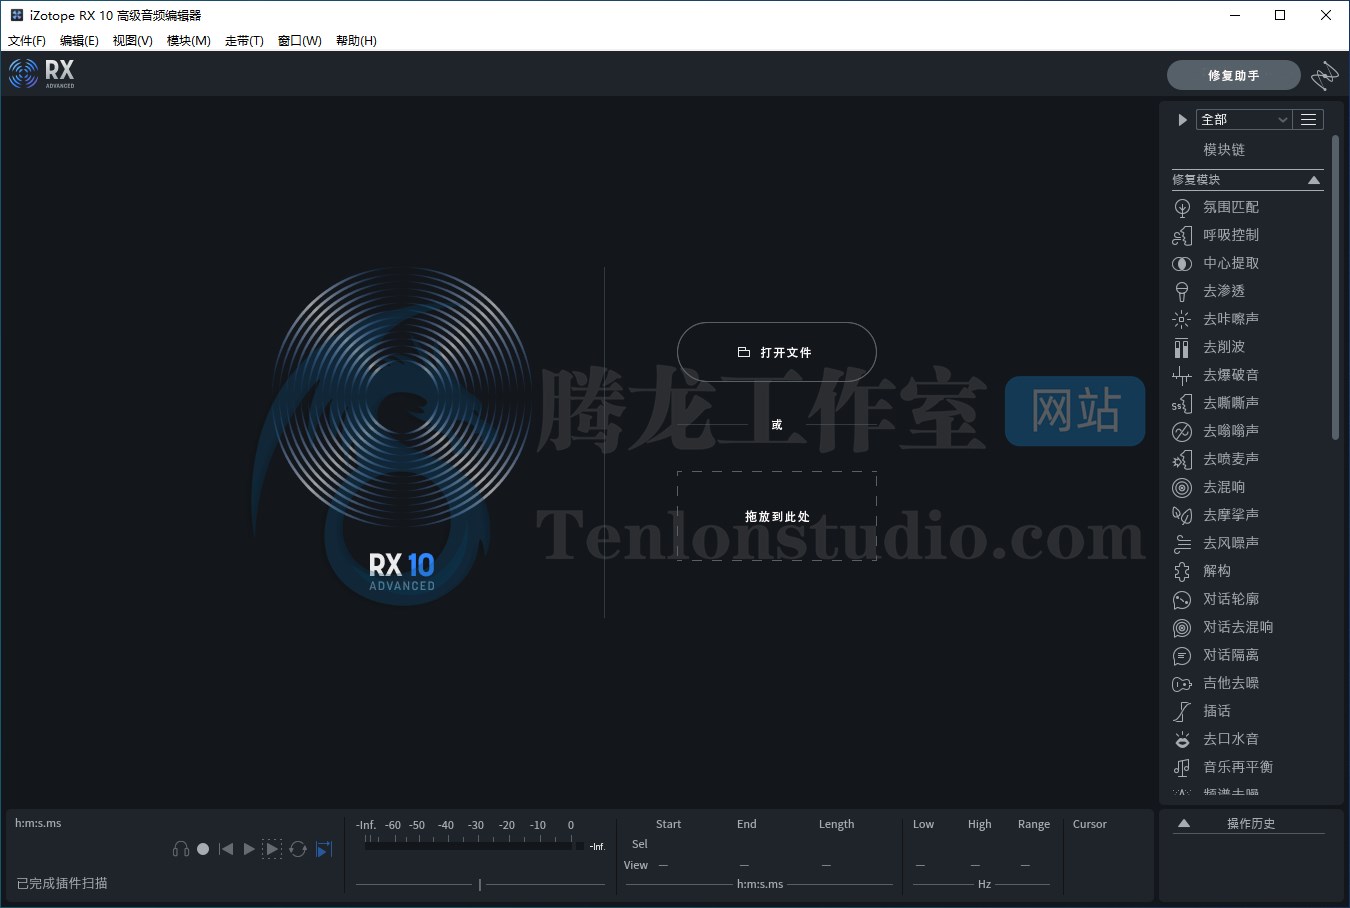Open the 全部 module filter dropdown
Screen dimensions: 1350x908
pyautogui.click(x=1244, y=120)
